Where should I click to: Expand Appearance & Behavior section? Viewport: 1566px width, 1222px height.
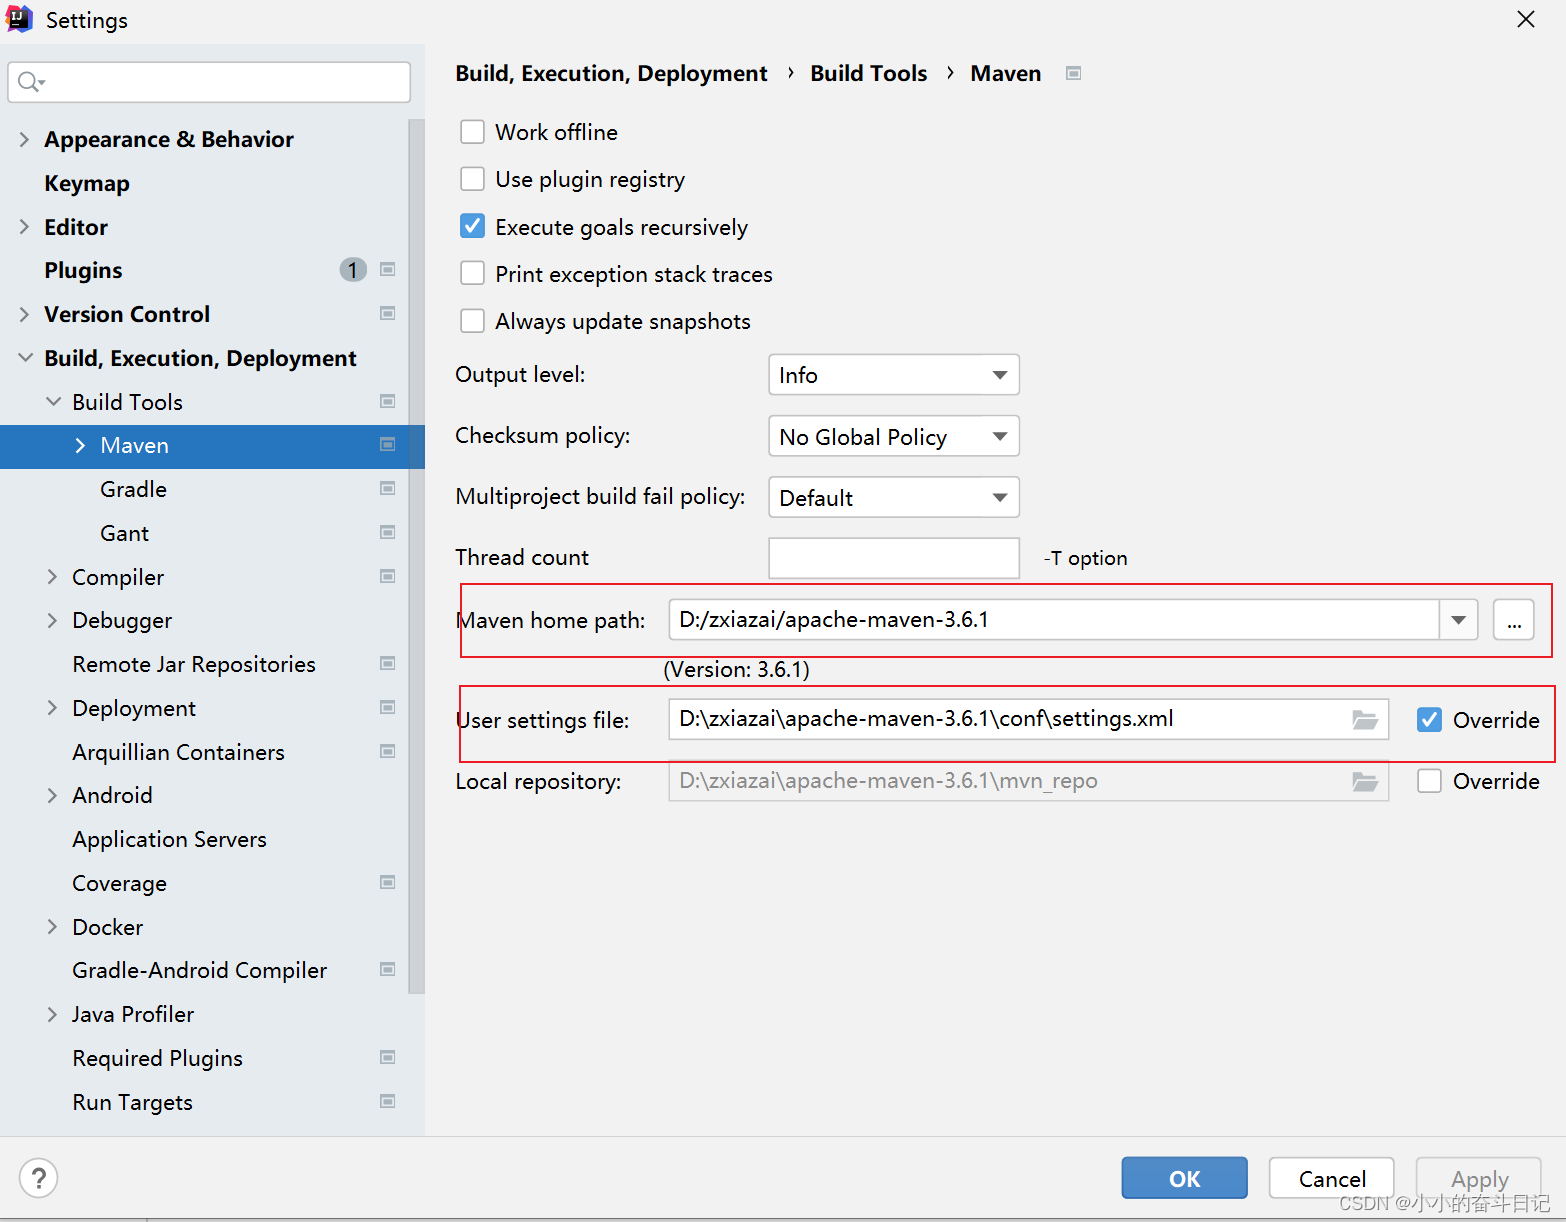[24, 139]
